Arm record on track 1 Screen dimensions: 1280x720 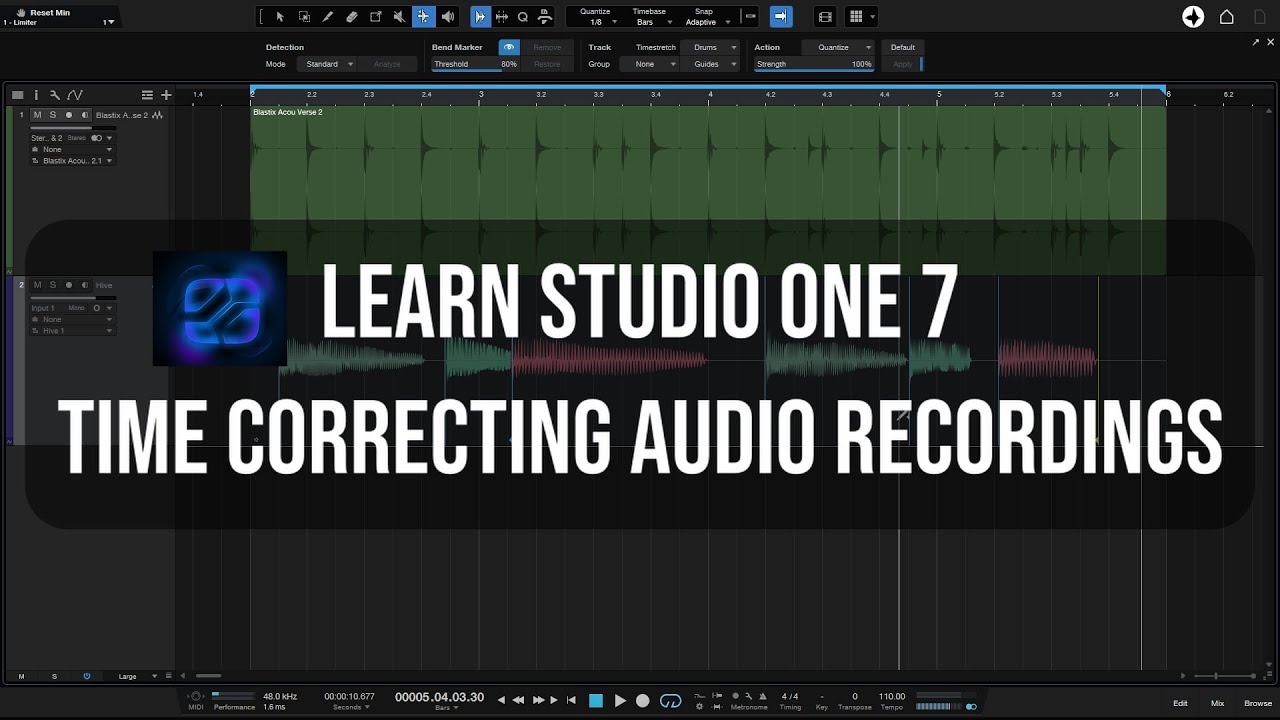[69, 115]
